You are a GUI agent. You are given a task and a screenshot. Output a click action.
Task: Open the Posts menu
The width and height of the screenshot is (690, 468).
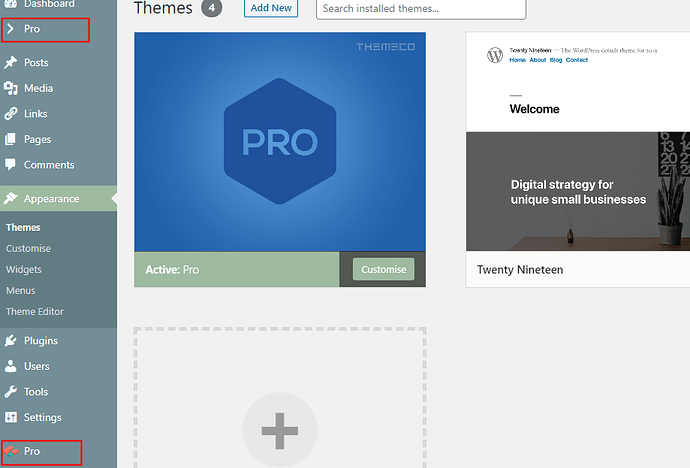point(36,62)
